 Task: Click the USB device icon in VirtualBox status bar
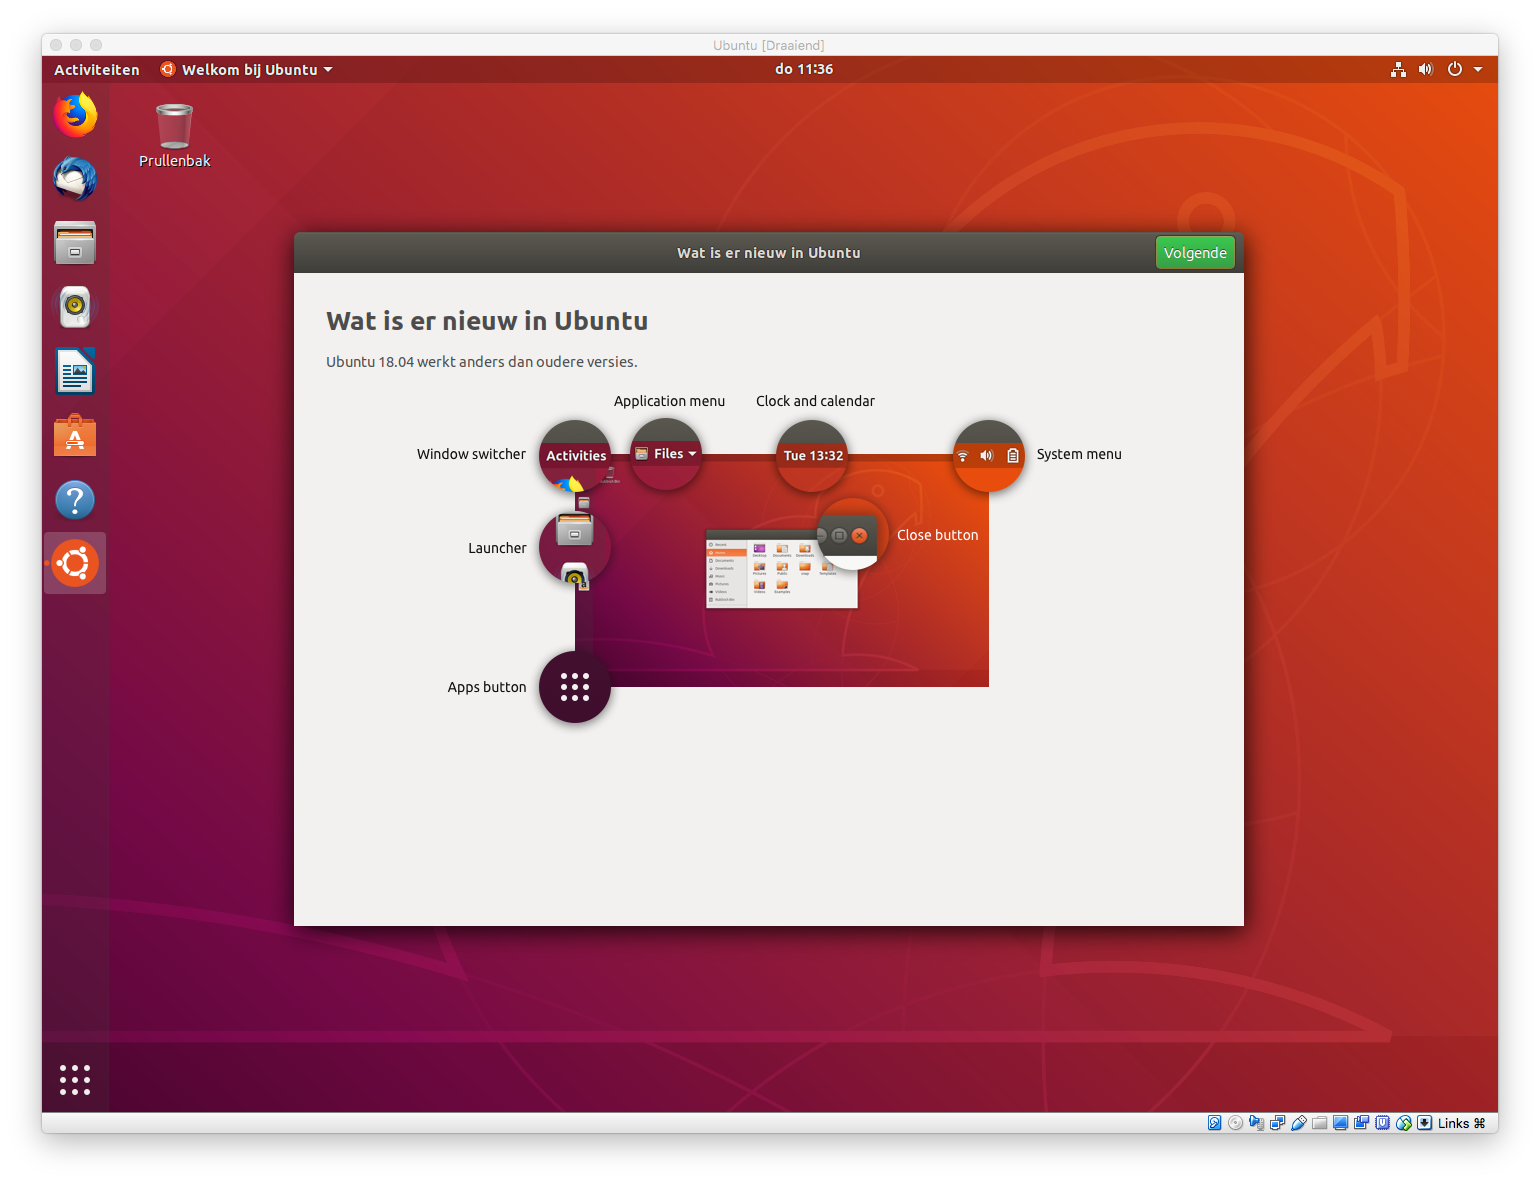[x=1298, y=1123]
